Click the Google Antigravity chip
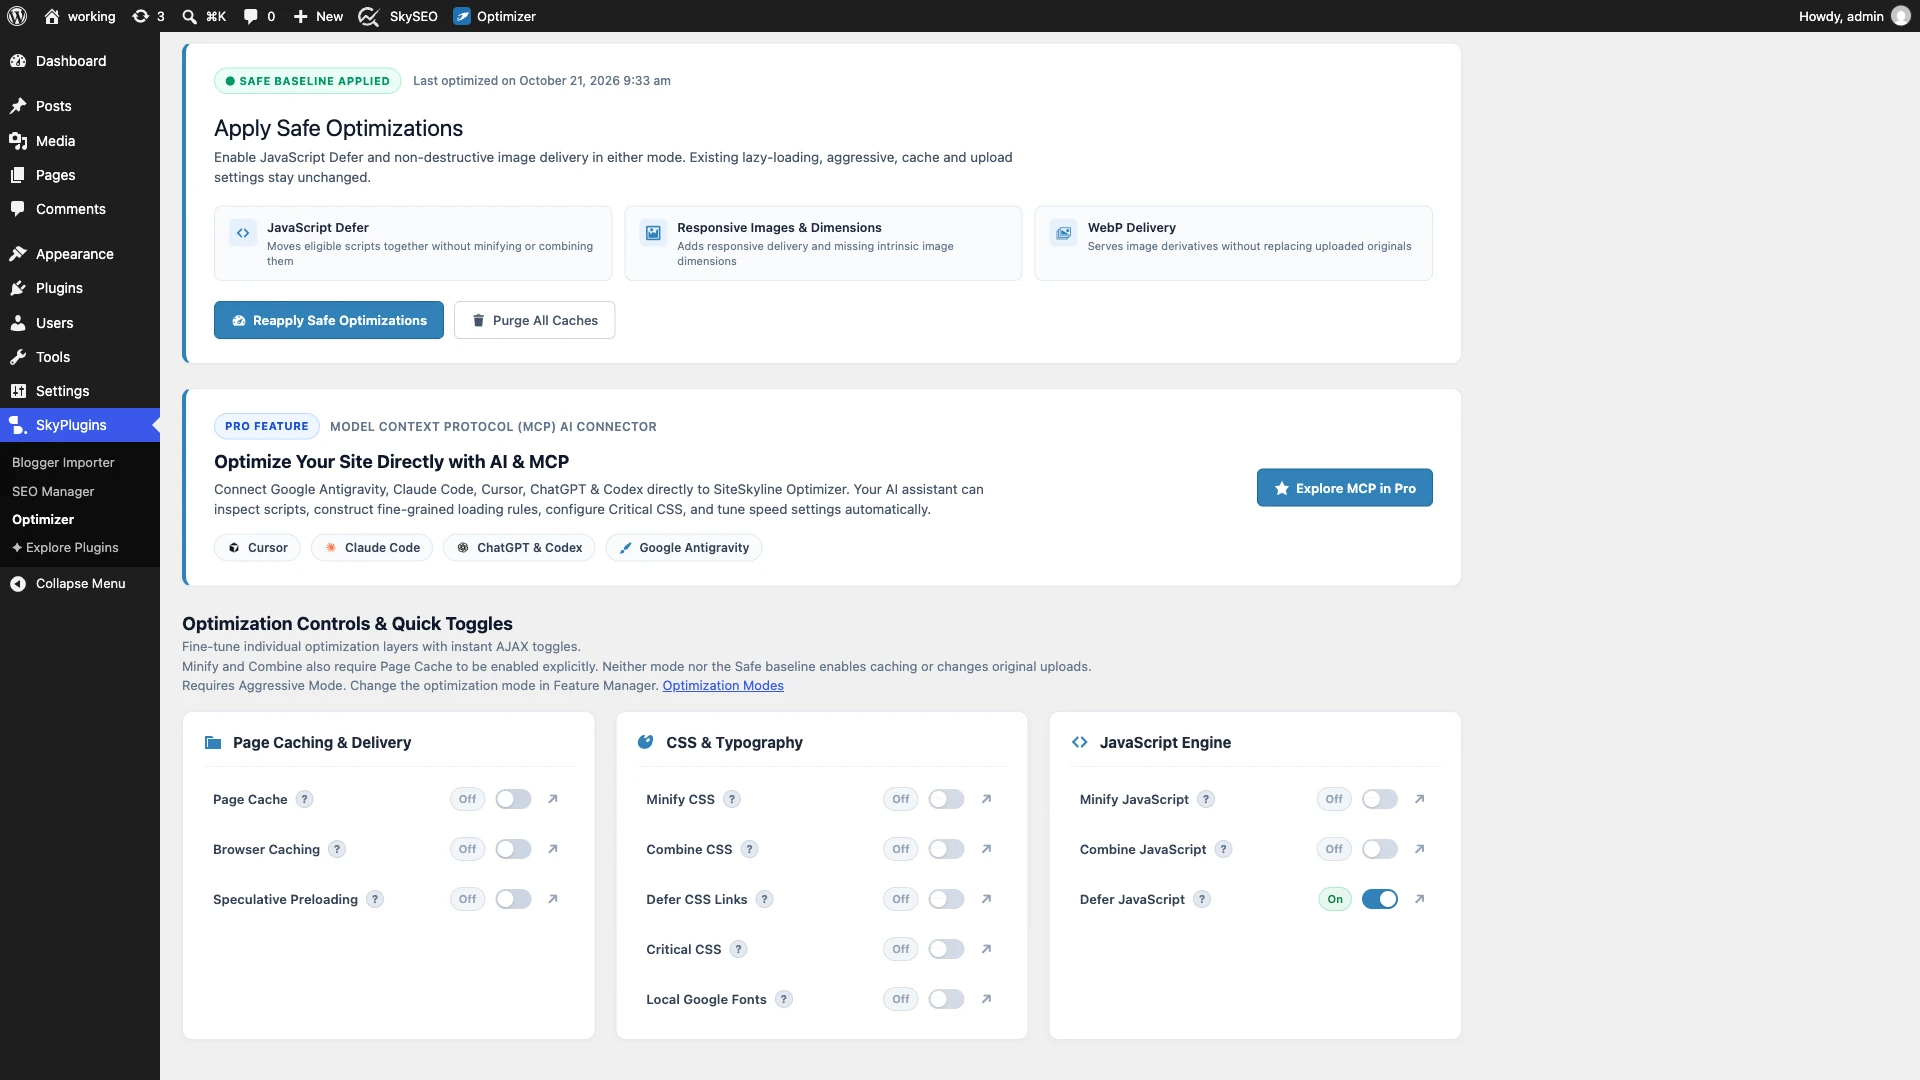Screen dimensions: 1920x1080 (x=684, y=548)
